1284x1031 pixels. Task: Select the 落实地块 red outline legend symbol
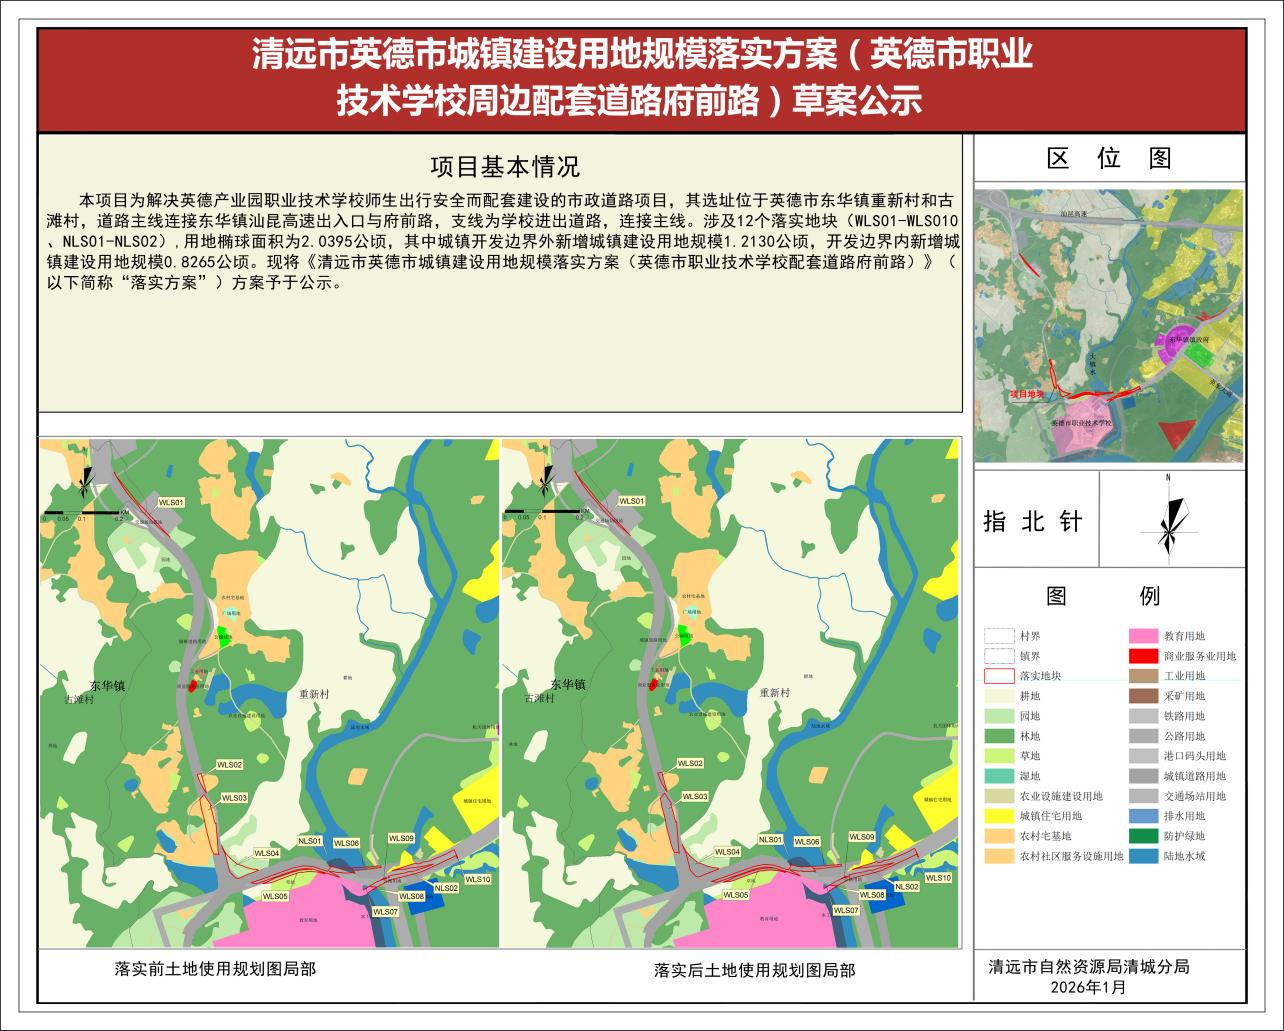(997, 676)
